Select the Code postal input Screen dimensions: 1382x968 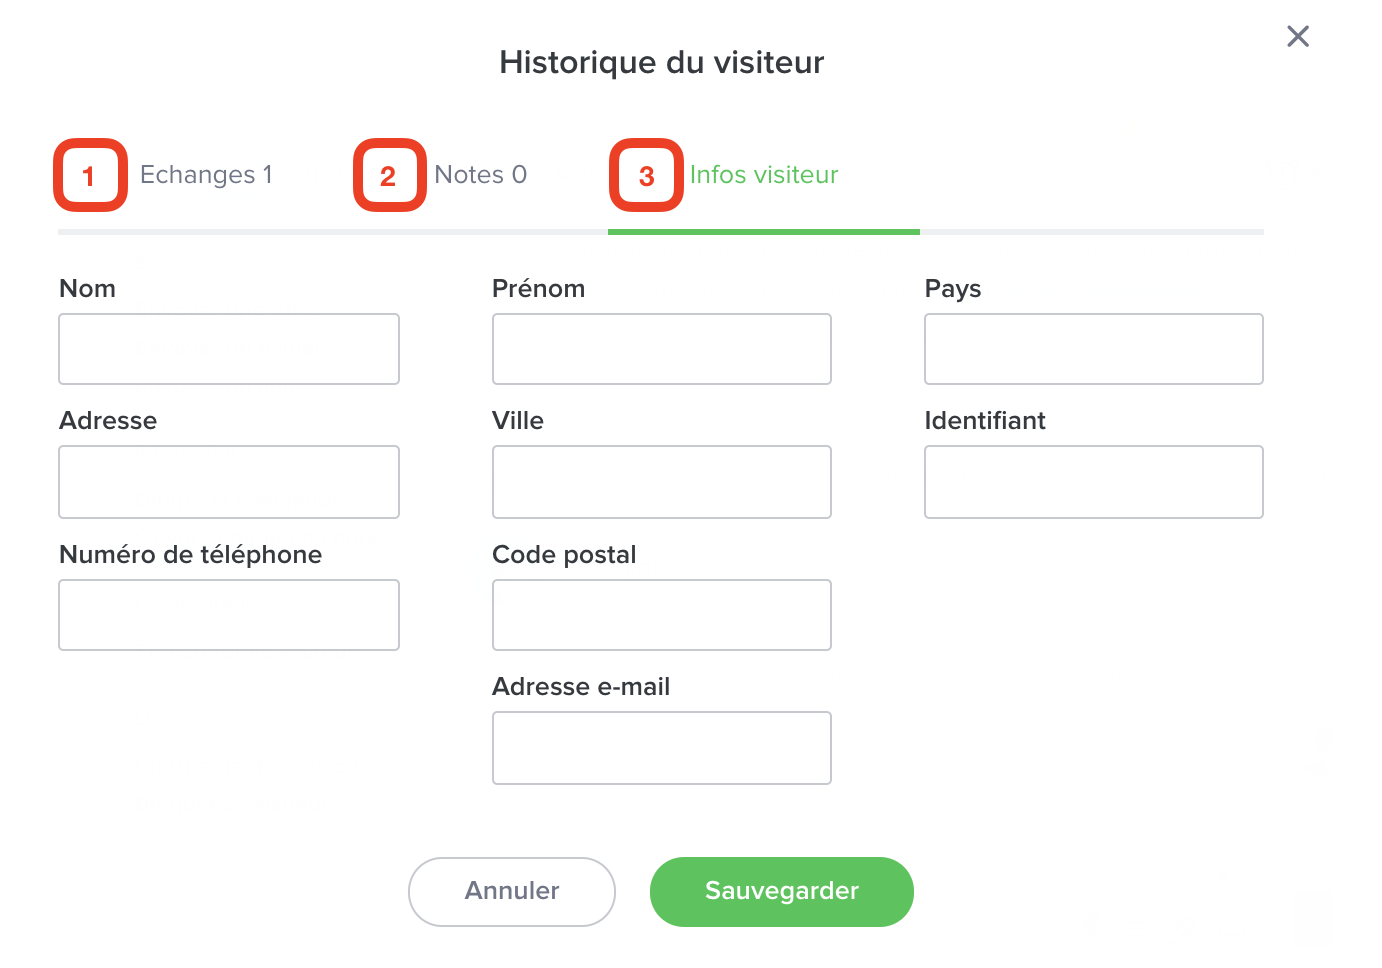(662, 615)
